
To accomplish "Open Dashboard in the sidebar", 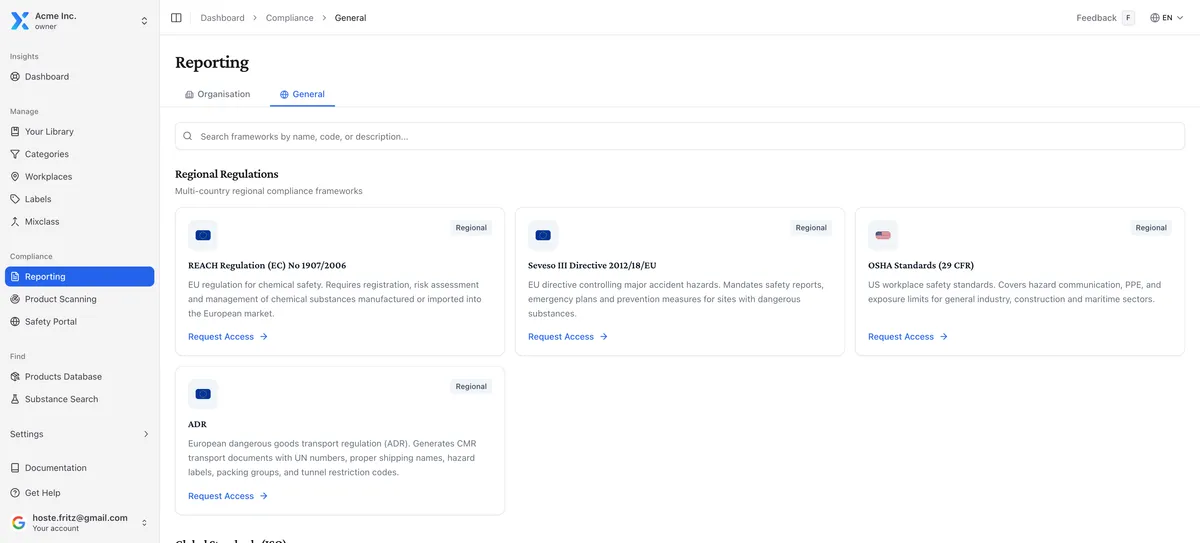I will [x=80, y=77].
